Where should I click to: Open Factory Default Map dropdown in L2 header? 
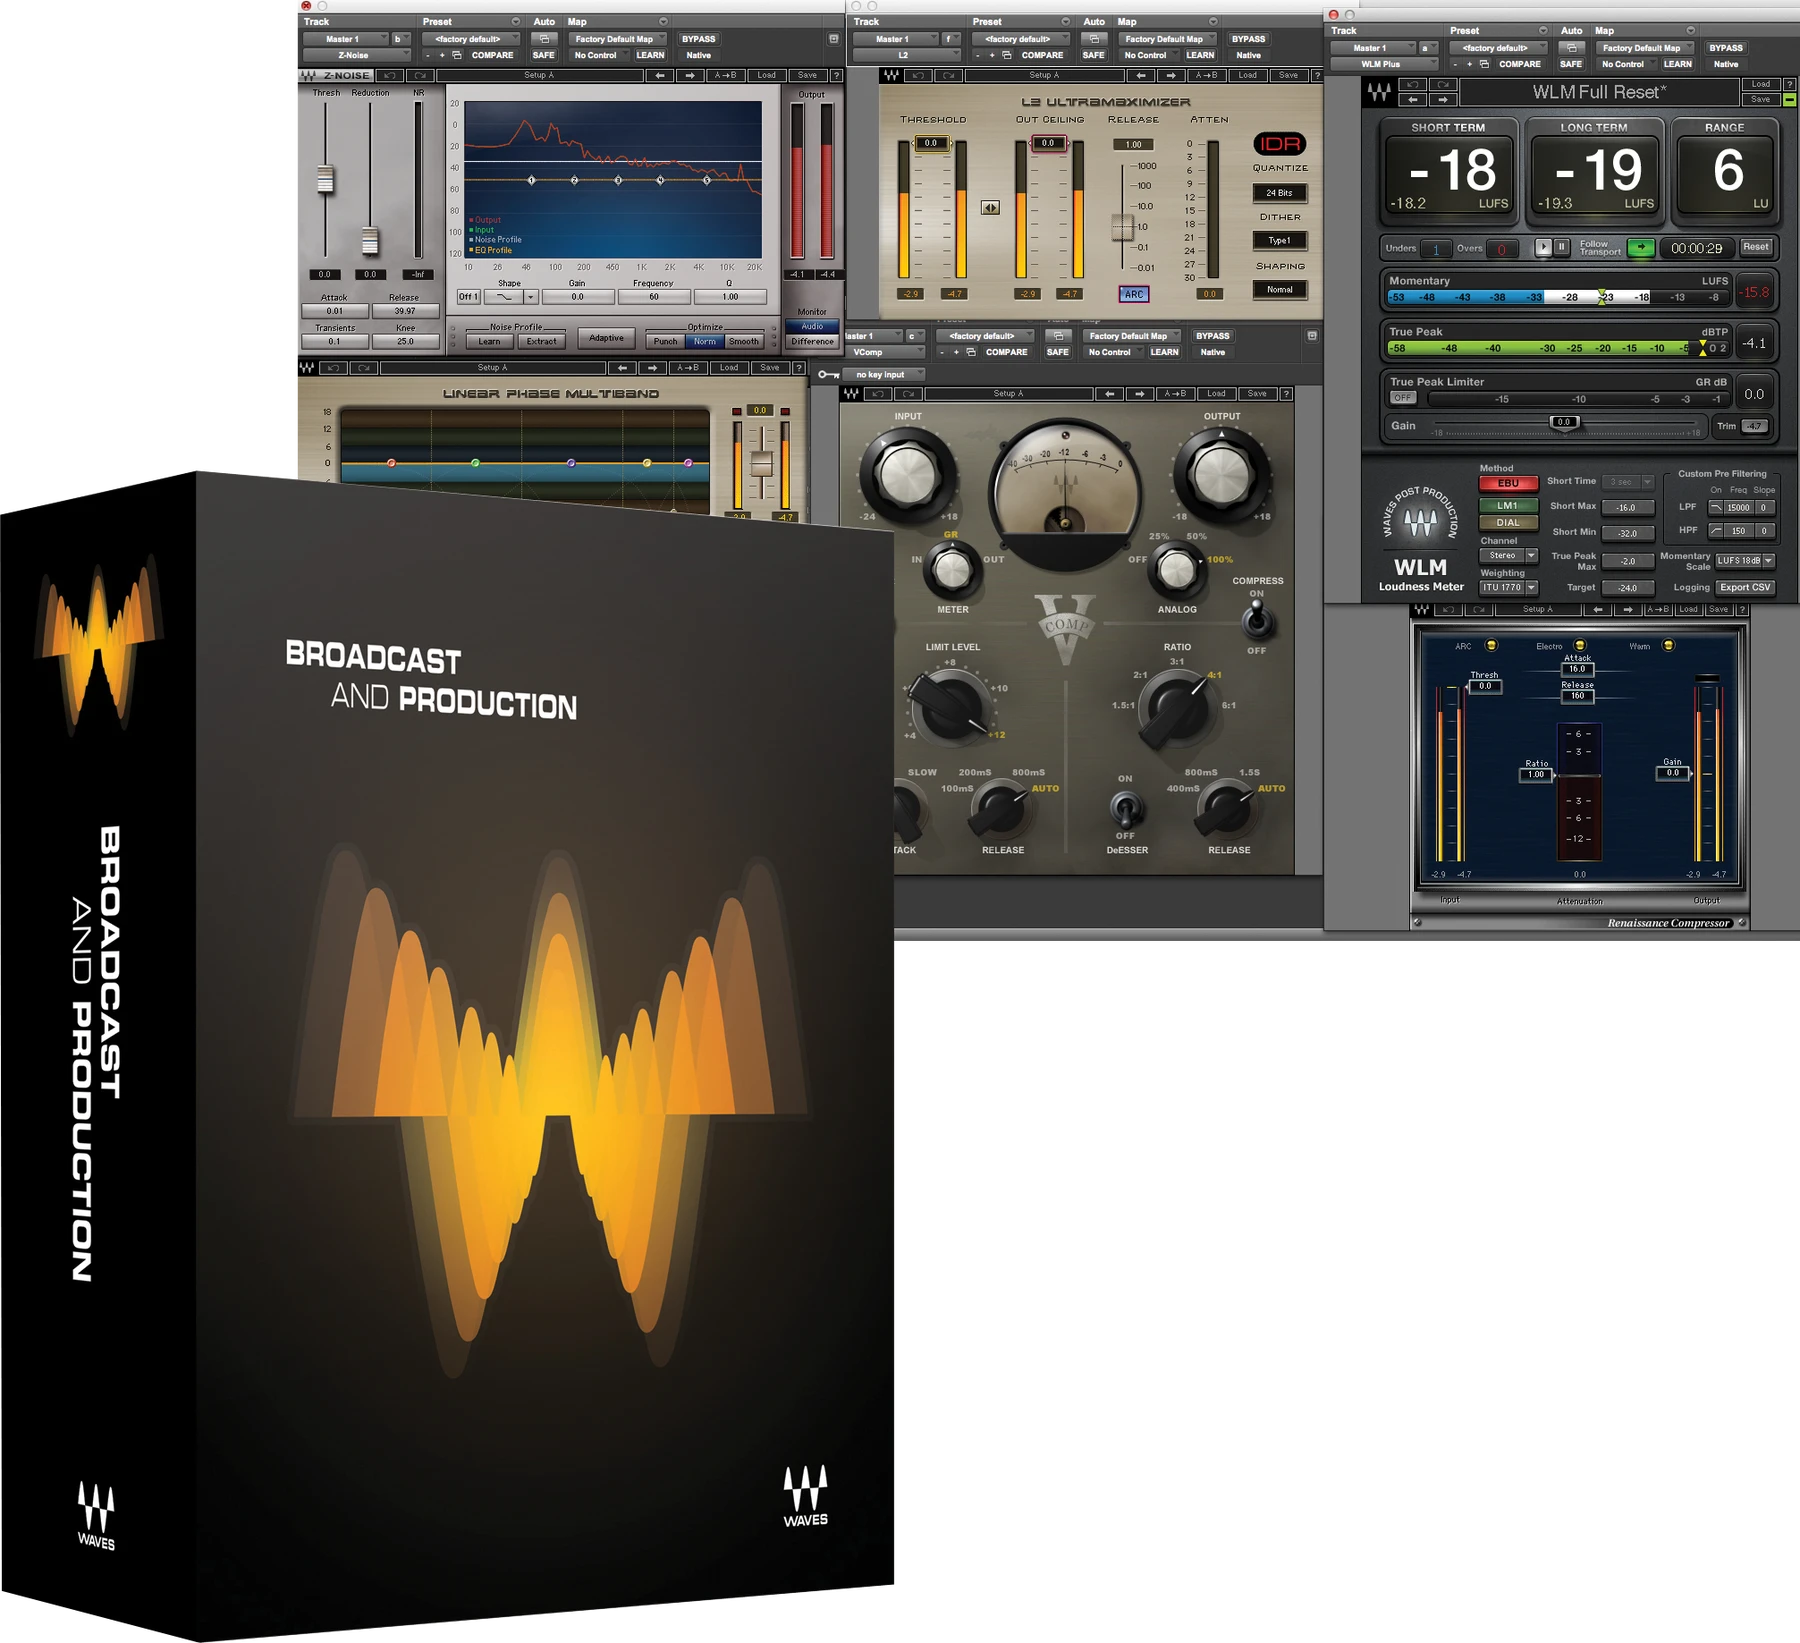pos(1166,40)
